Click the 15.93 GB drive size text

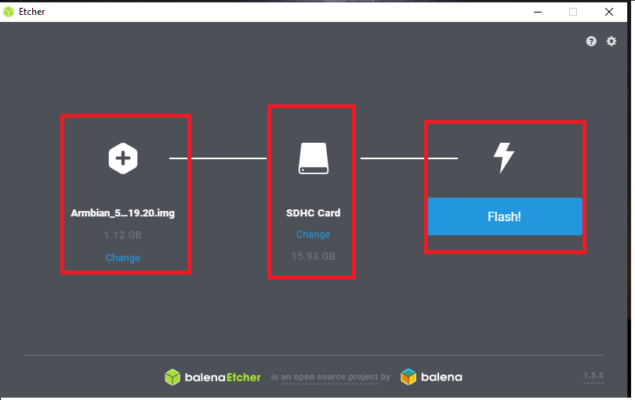tap(313, 256)
